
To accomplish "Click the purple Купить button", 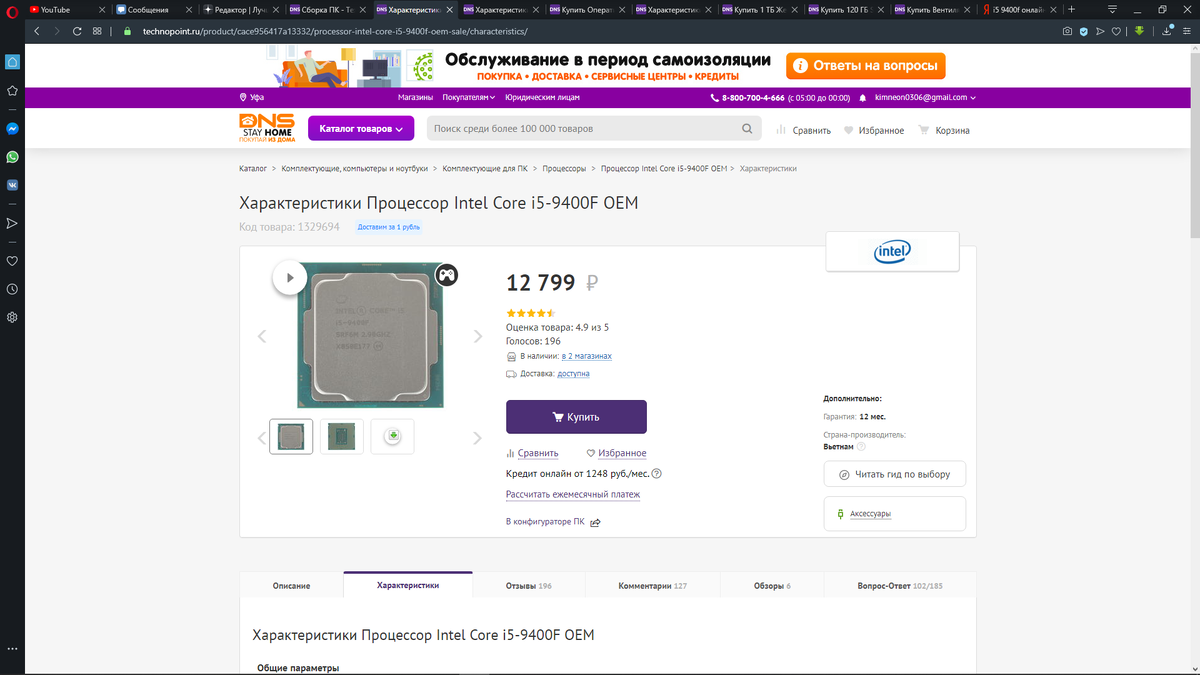I will (x=576, y=417).
